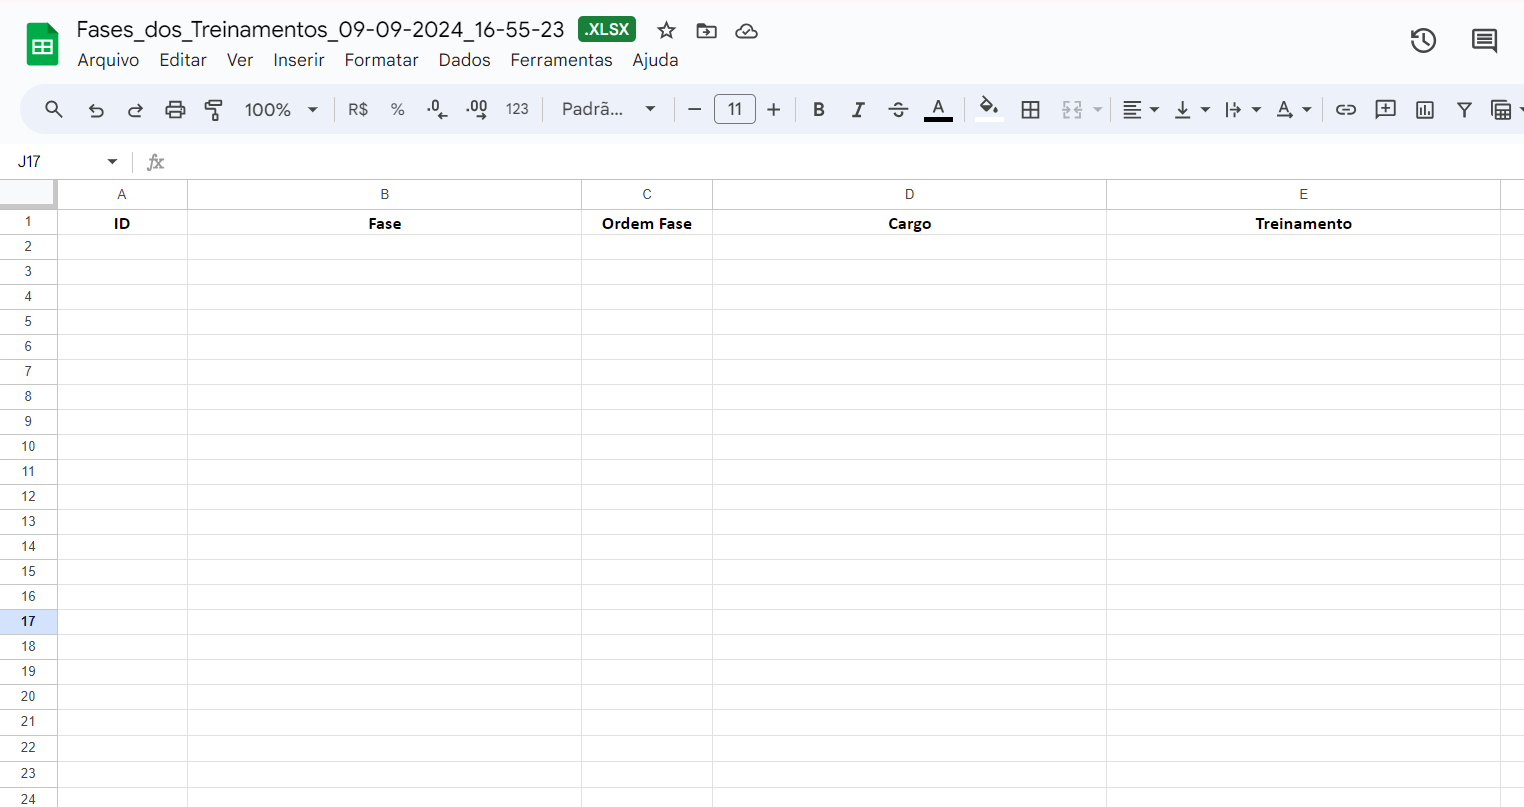Open the Formatar menu
The width and height of the screenshot is (1524, 807).
pos(381,60)
